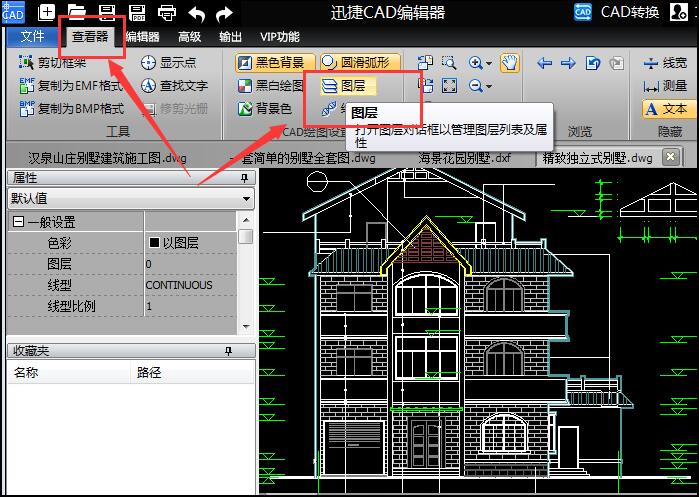The height and width of the screenshot is (497, 699).
Task: Select the zoom window magnifier tool
Action: (x=449, y=62)
